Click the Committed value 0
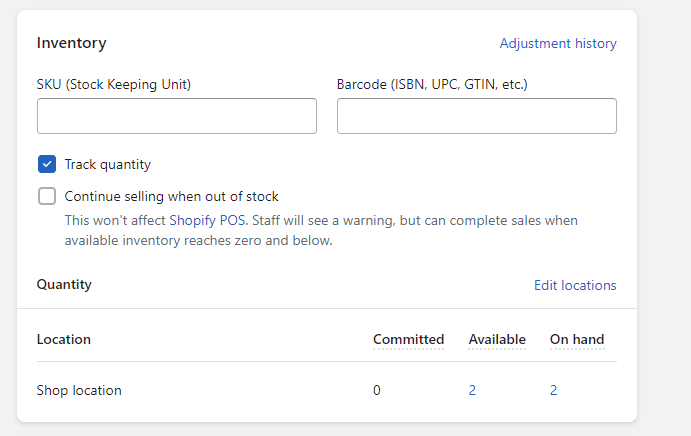 377,390
